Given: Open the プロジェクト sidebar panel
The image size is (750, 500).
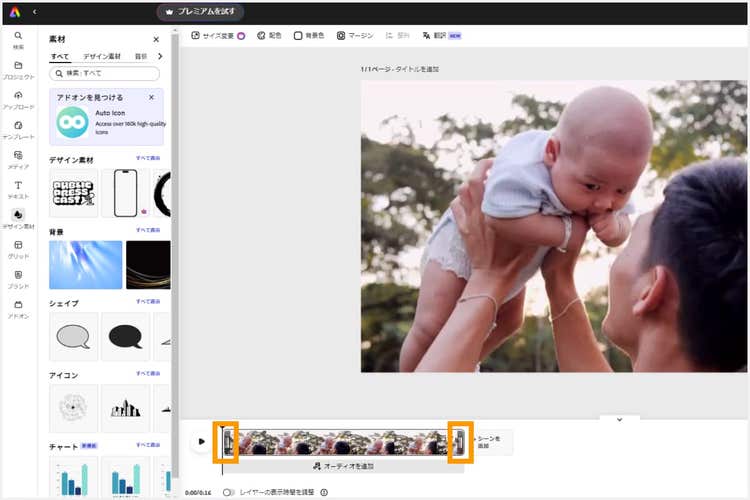Looking at the screenshot, I should point(18,70).
